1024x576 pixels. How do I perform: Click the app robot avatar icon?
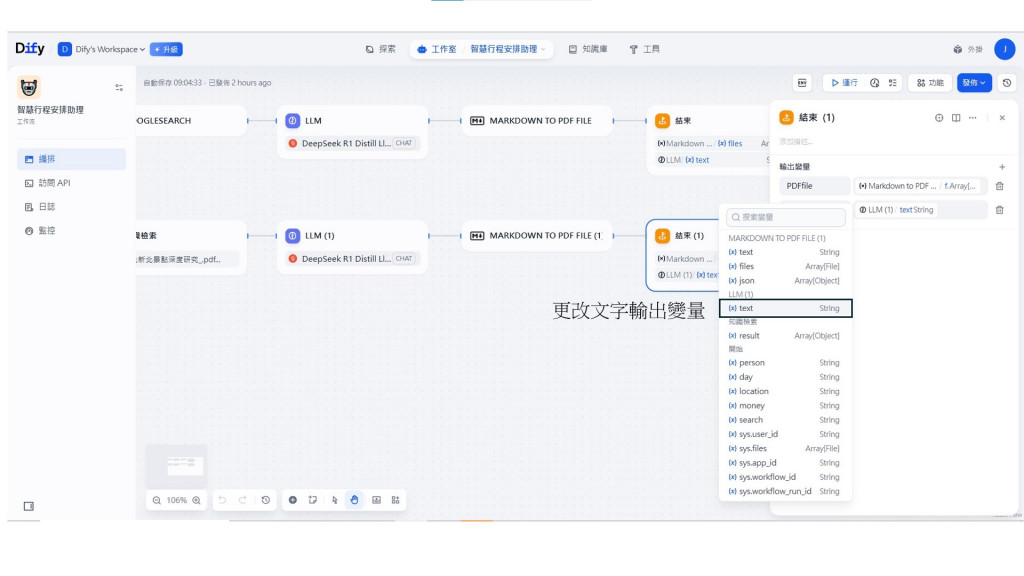[29, 87]
